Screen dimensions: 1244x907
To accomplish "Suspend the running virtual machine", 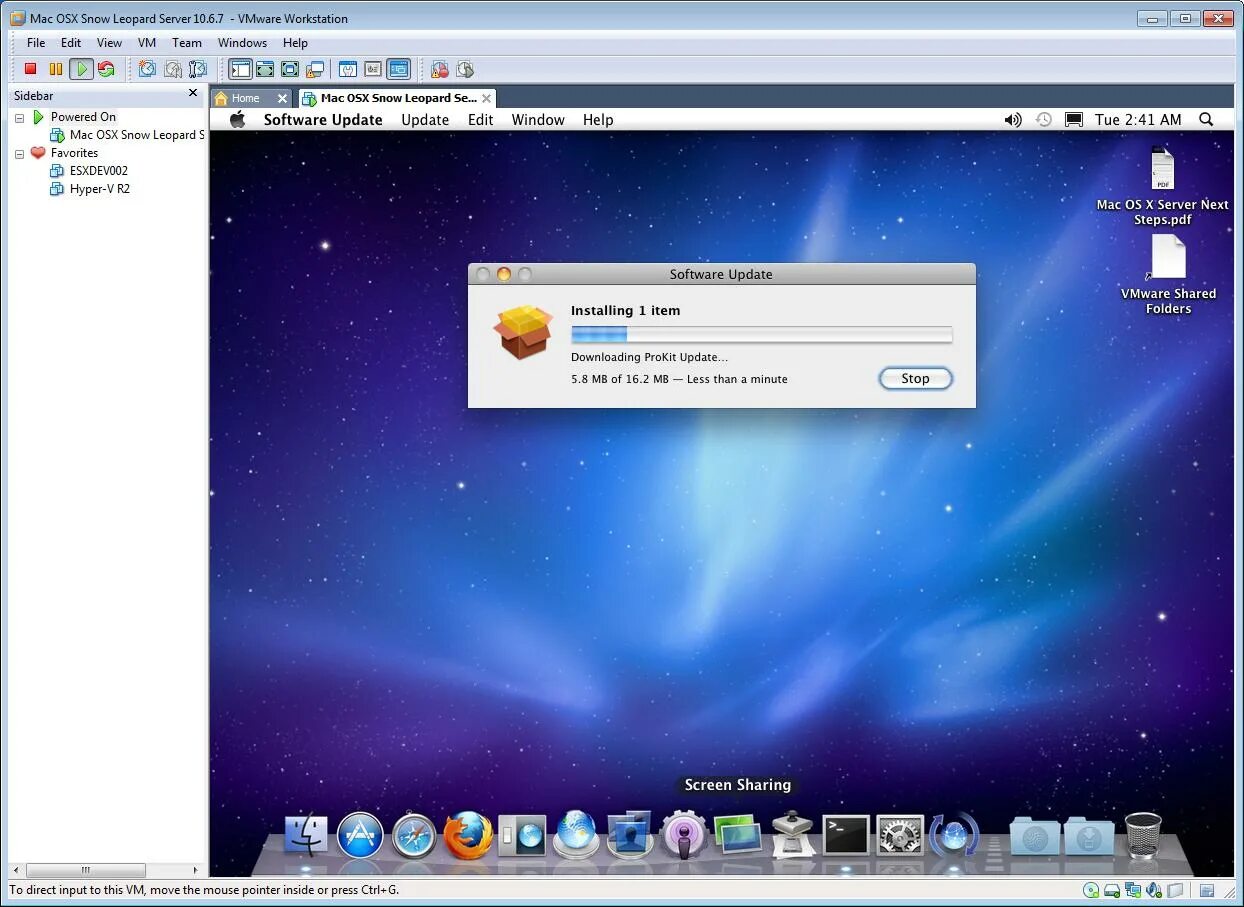I will (x=56, y=69).
